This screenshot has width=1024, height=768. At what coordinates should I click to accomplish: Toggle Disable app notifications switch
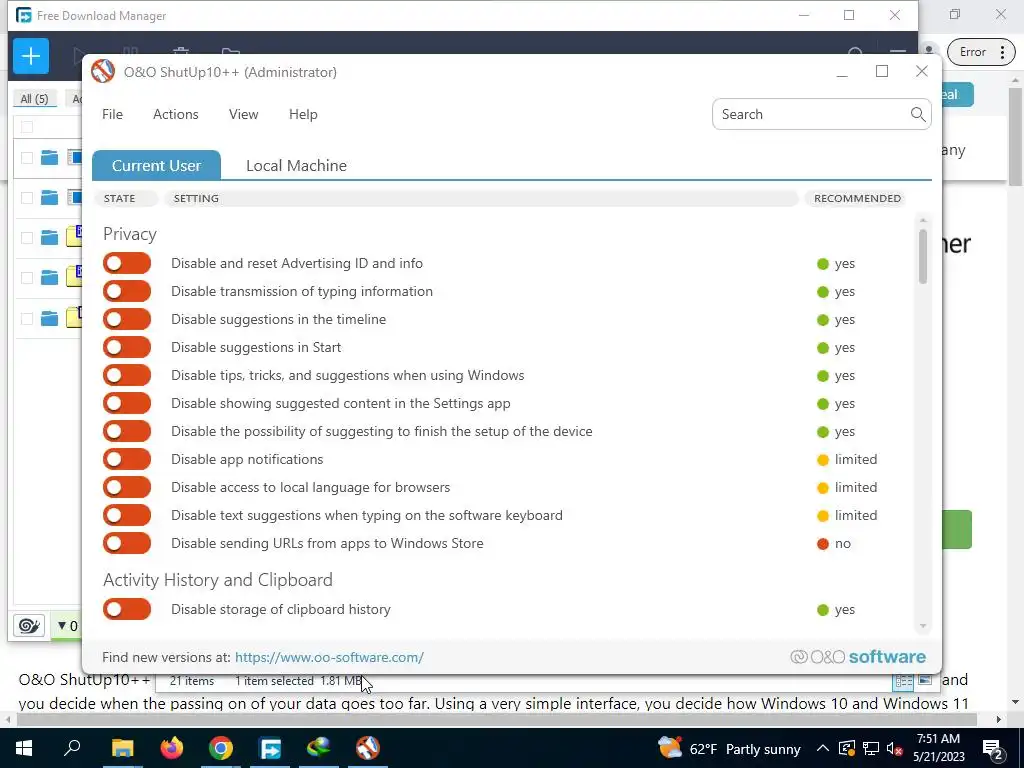127,459
